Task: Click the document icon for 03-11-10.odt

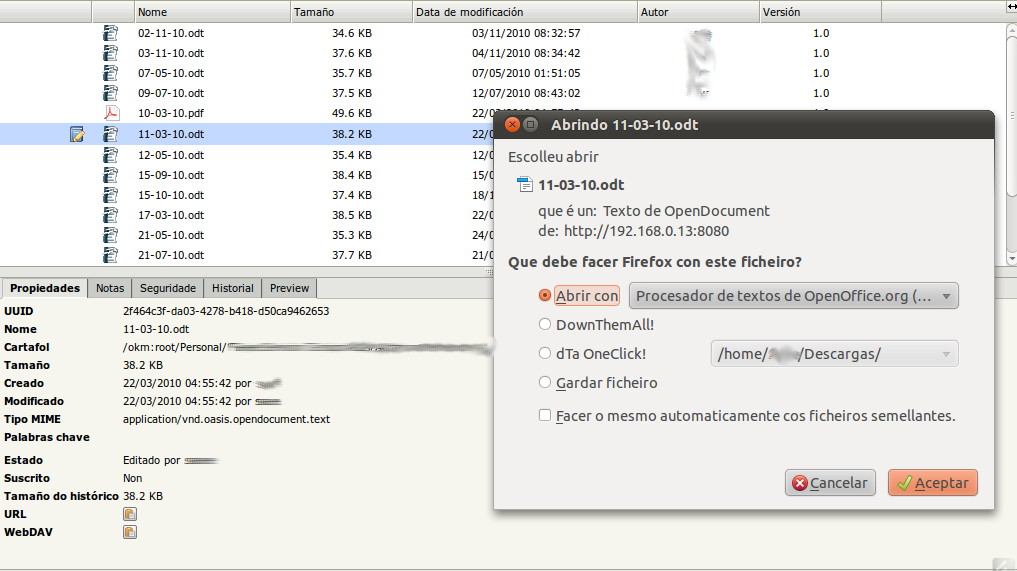Action: (111, 53)
